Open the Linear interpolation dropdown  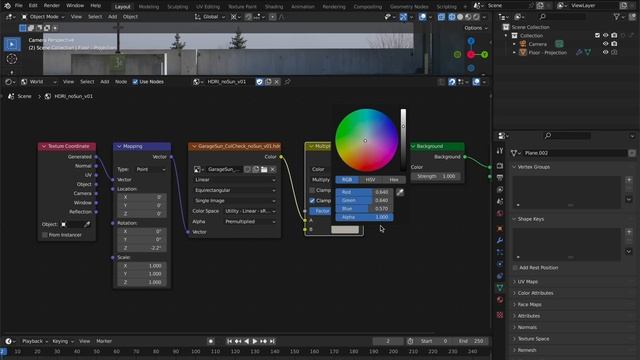235,180
